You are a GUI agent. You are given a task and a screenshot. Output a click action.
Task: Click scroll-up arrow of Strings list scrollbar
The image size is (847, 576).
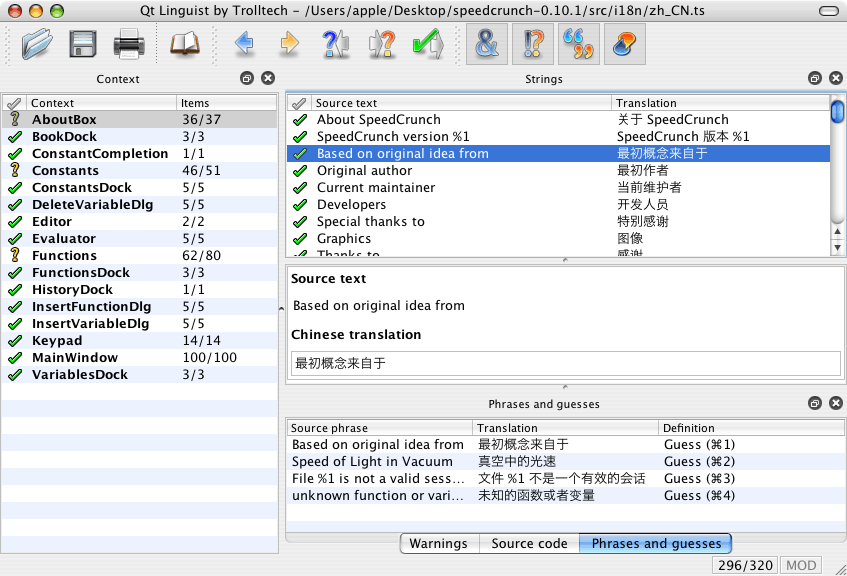tap(837, 231)
